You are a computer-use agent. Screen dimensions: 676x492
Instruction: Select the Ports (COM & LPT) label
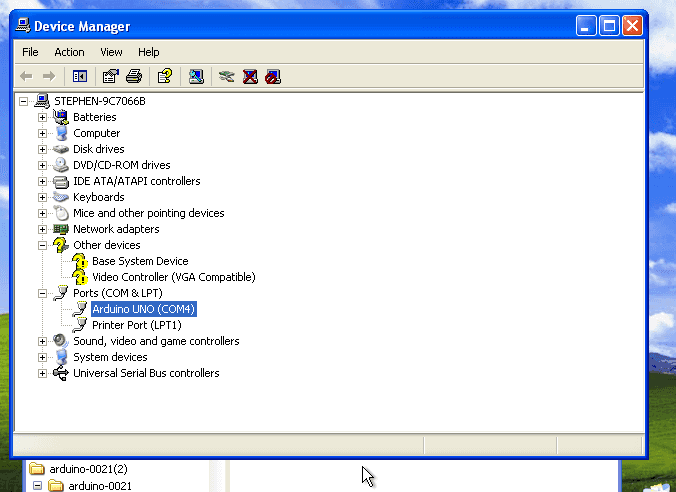[118, 293]
